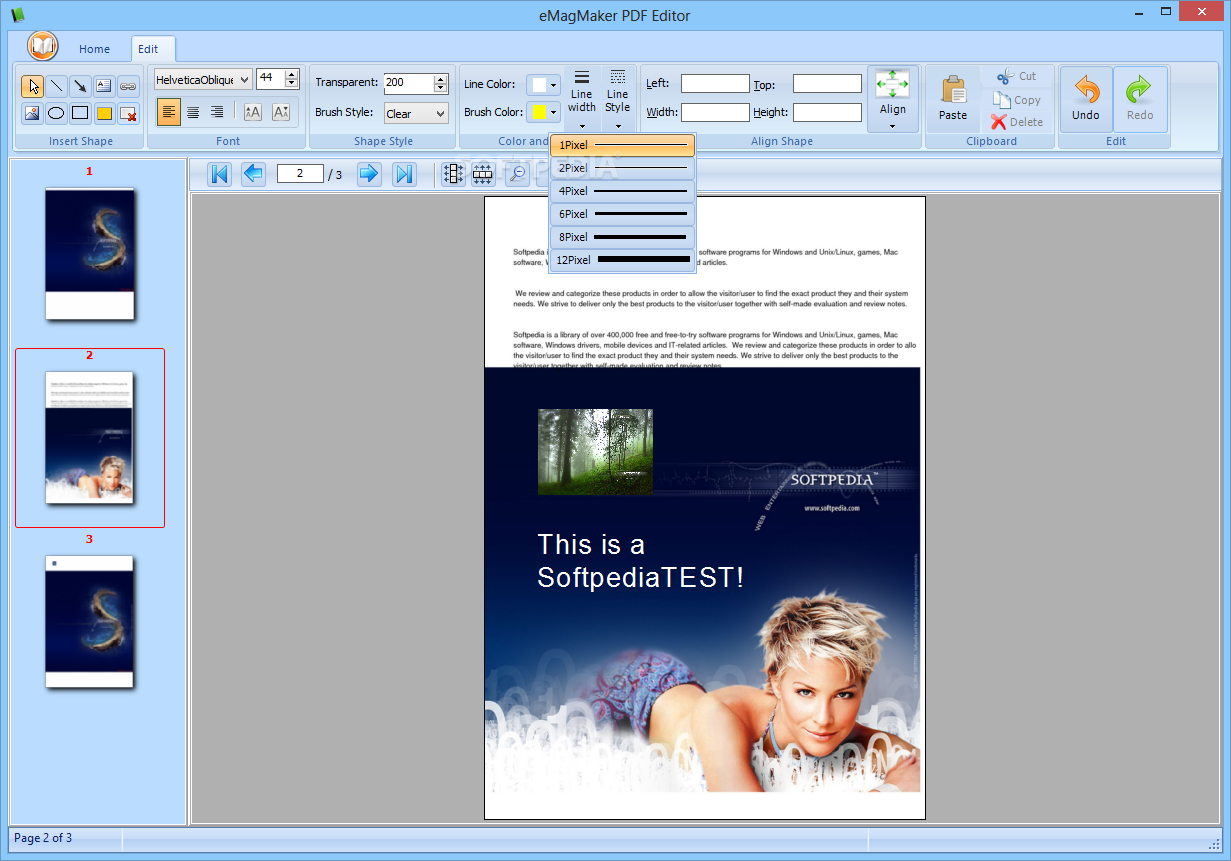Zoom out with the magnifier icon
Image resolution: width=1231 pixels, height=861 pixels.
coord(517,174)
